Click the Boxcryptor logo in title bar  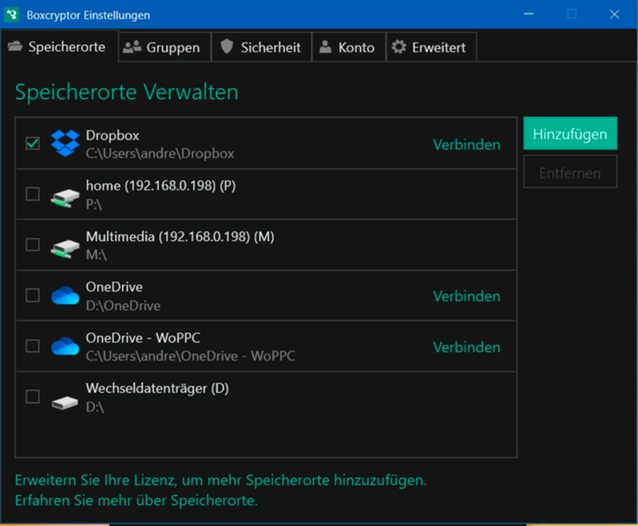14,14
